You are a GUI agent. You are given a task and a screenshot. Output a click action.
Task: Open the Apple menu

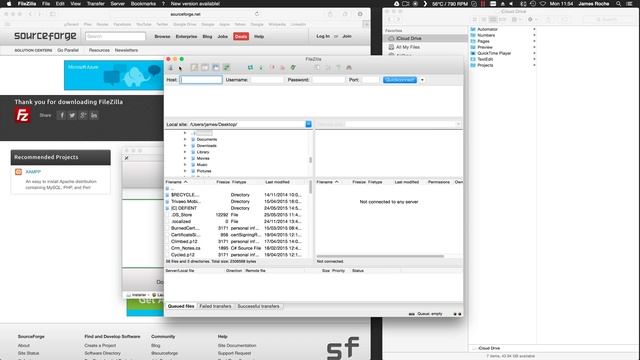9,4
